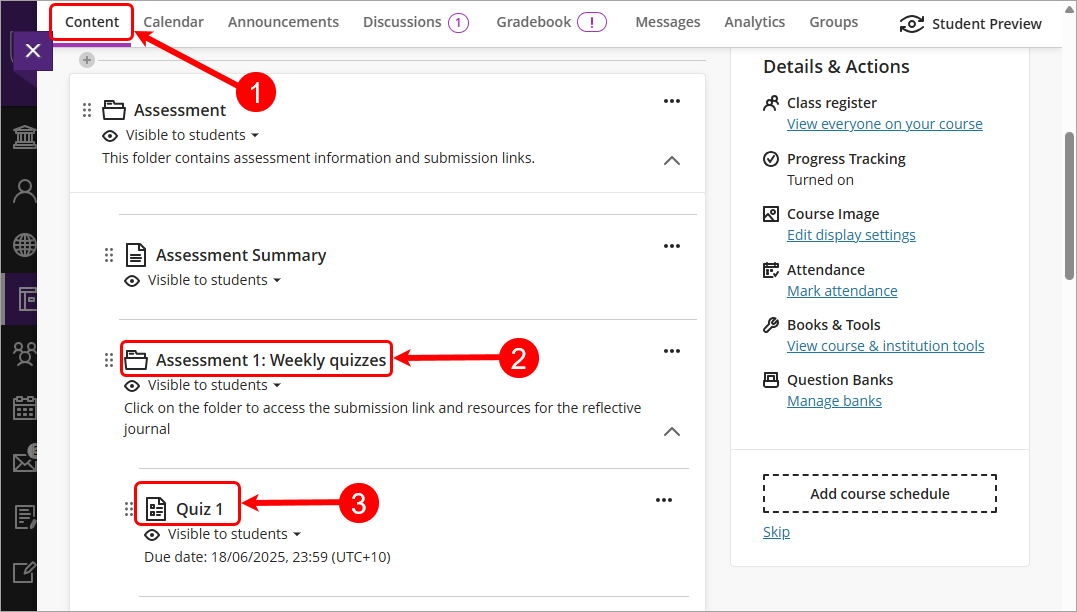This screenshot has width=1077, height=612.
Task: Click Progress Tracking Turned on text
Action: click(x=820, y=180)
